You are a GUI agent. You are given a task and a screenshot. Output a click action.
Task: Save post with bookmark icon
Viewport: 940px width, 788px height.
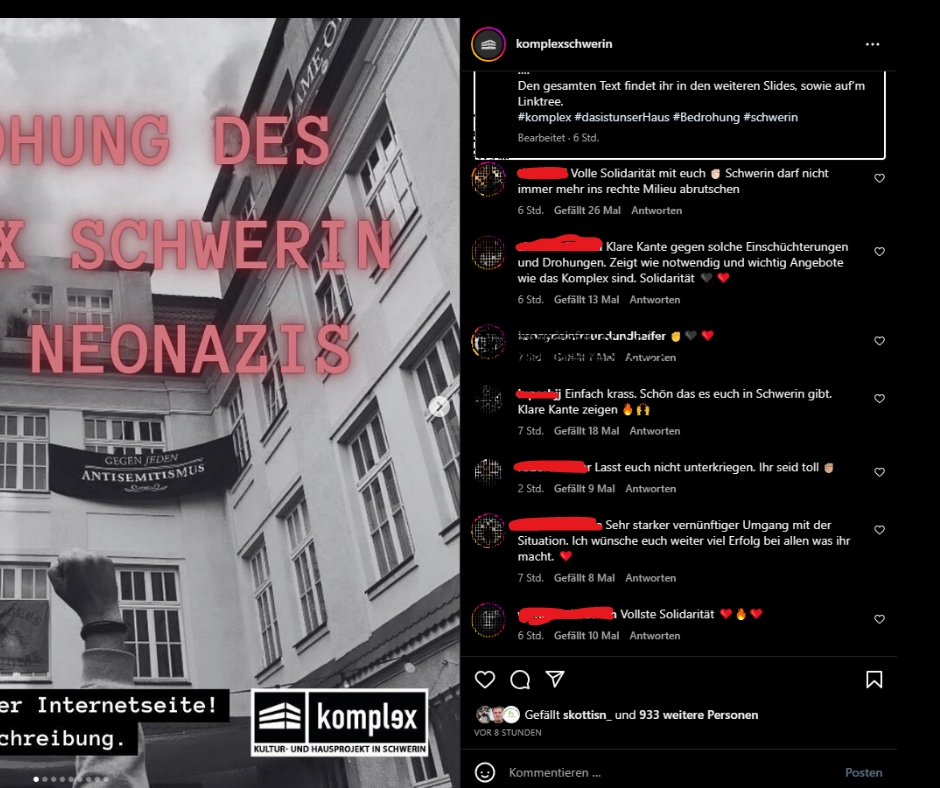[x=874, y=679]
